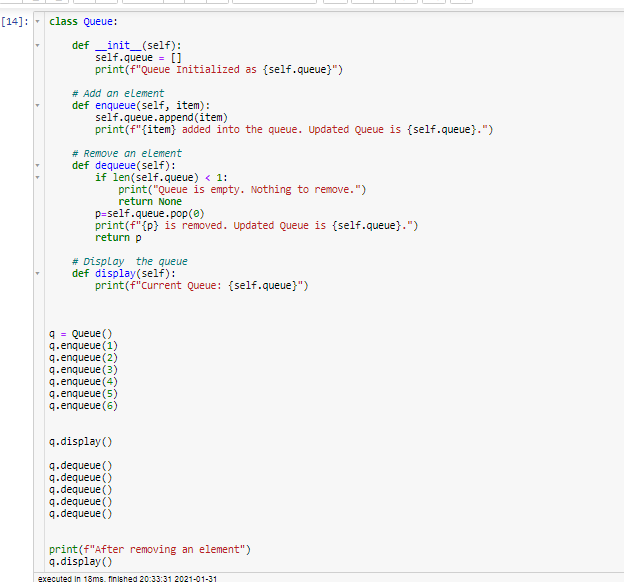The height and width of the screenshot is (582, 624).
Task: Click the 'q.enqueue(5)' line
Action: tap(84, 394)
